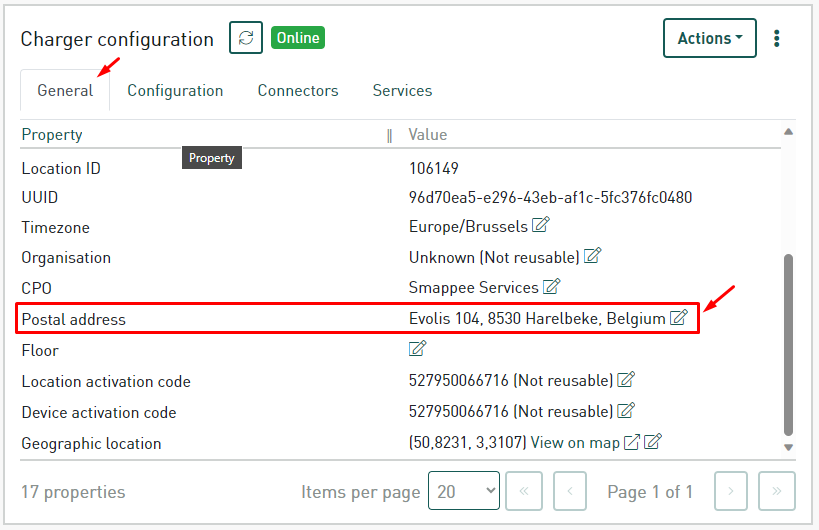
Task: Click the Charger configuration title
Action: [x=117, y=39]
